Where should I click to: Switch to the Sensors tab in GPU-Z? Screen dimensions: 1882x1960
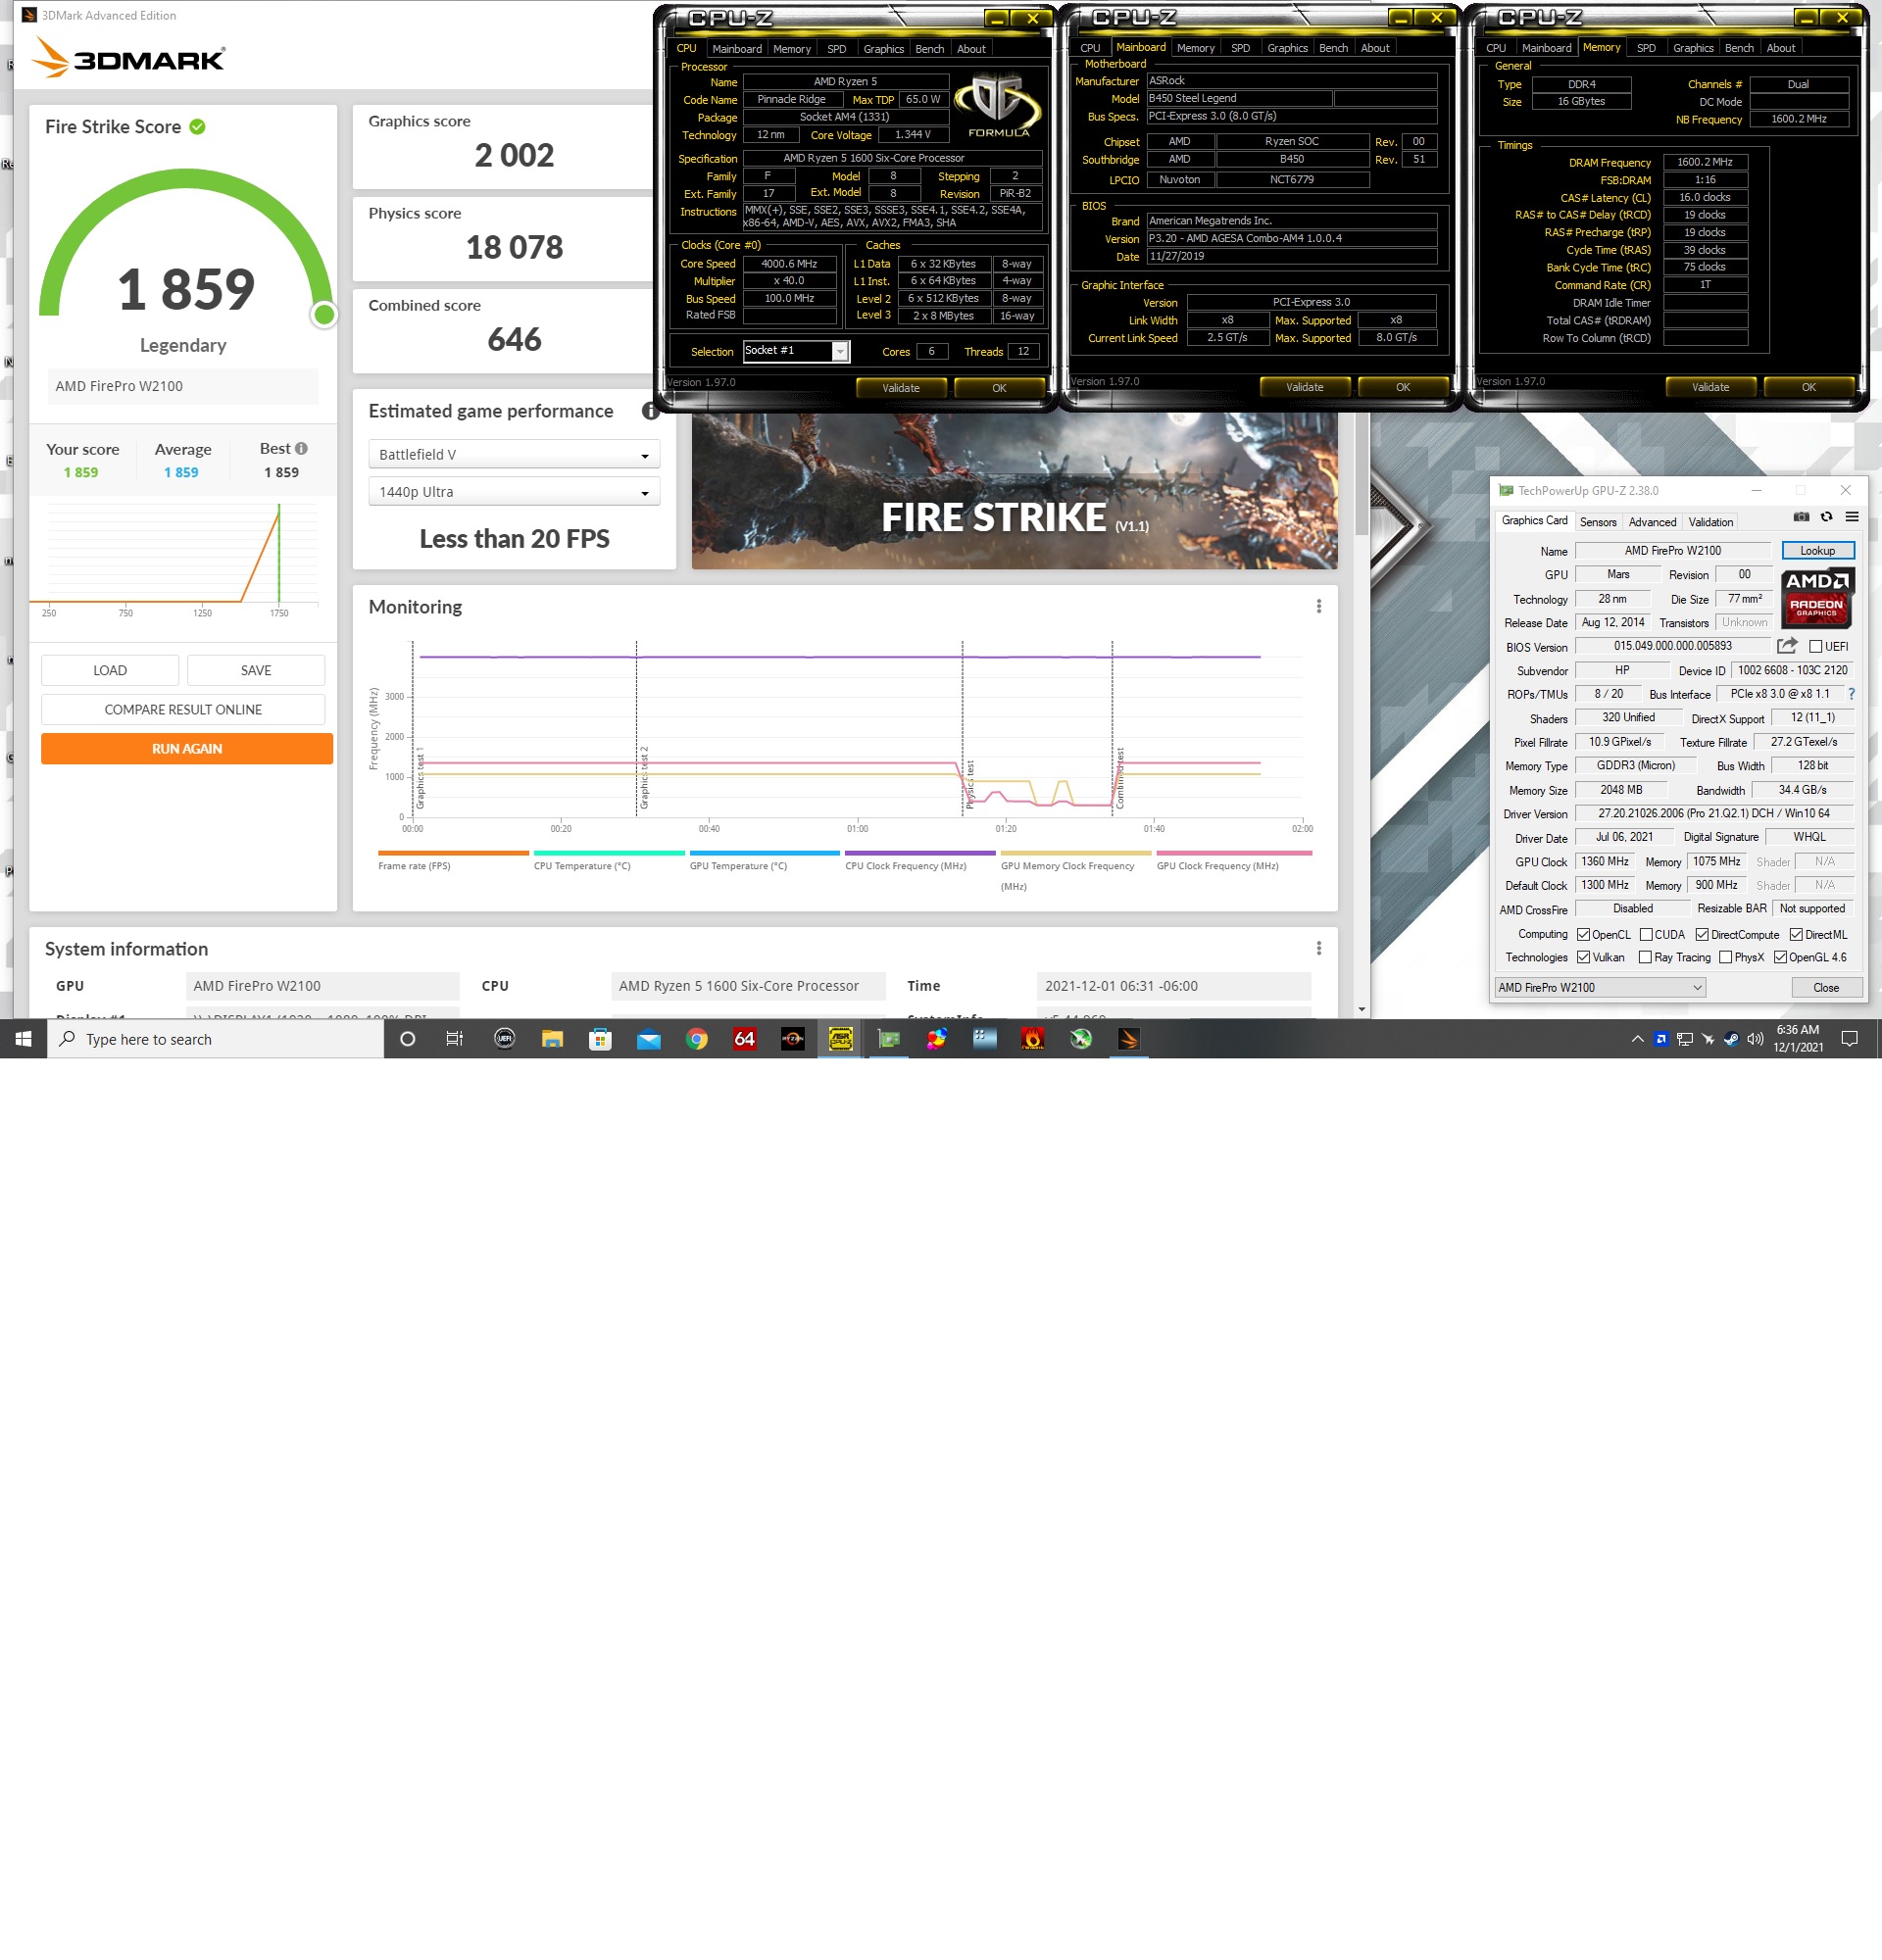click(x=1598, y=522)
